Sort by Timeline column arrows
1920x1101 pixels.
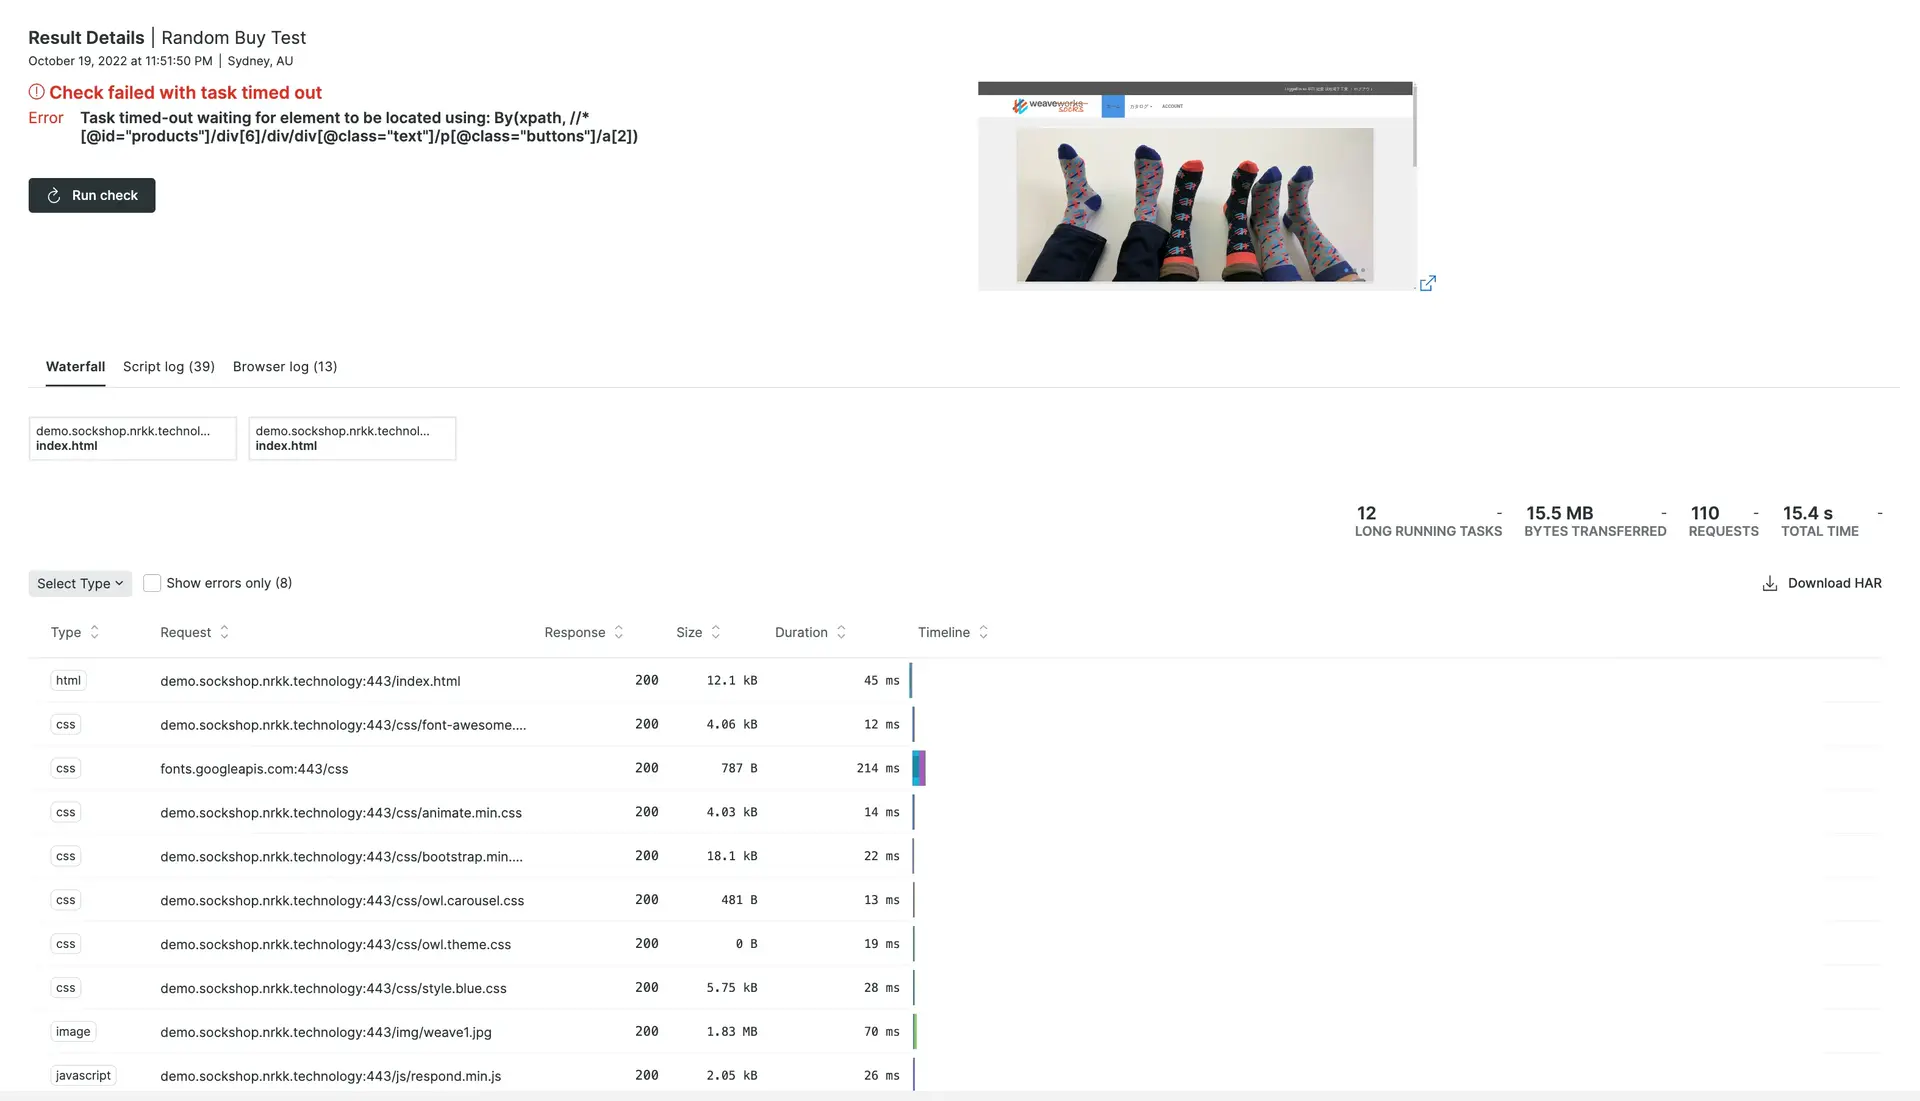983,632
